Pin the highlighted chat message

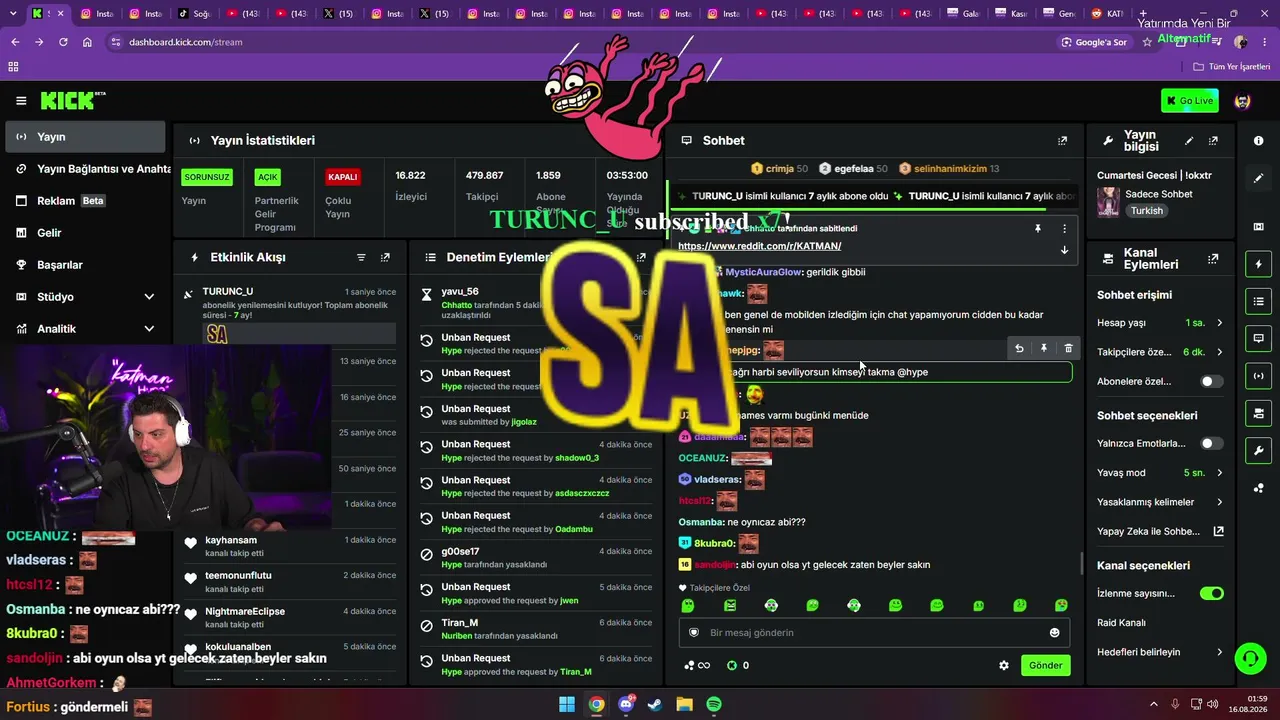coord(1043,348)
